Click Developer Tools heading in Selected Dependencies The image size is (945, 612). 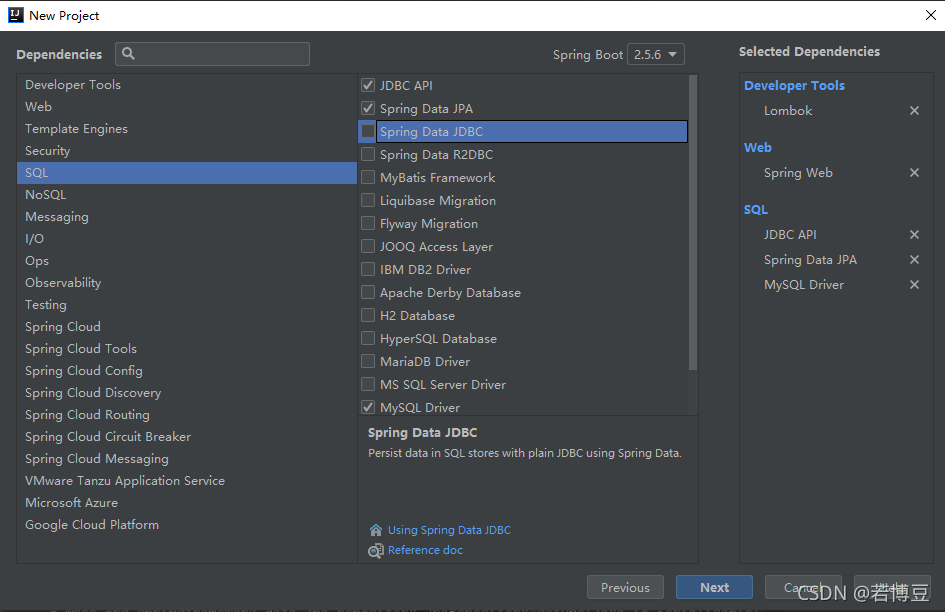(794, 86)
